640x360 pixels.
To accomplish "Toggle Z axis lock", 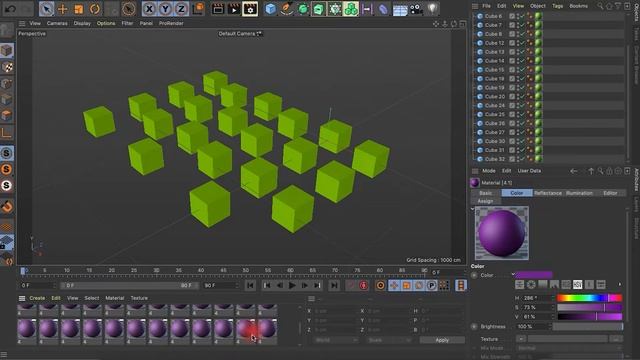I will tap(181, 9).
